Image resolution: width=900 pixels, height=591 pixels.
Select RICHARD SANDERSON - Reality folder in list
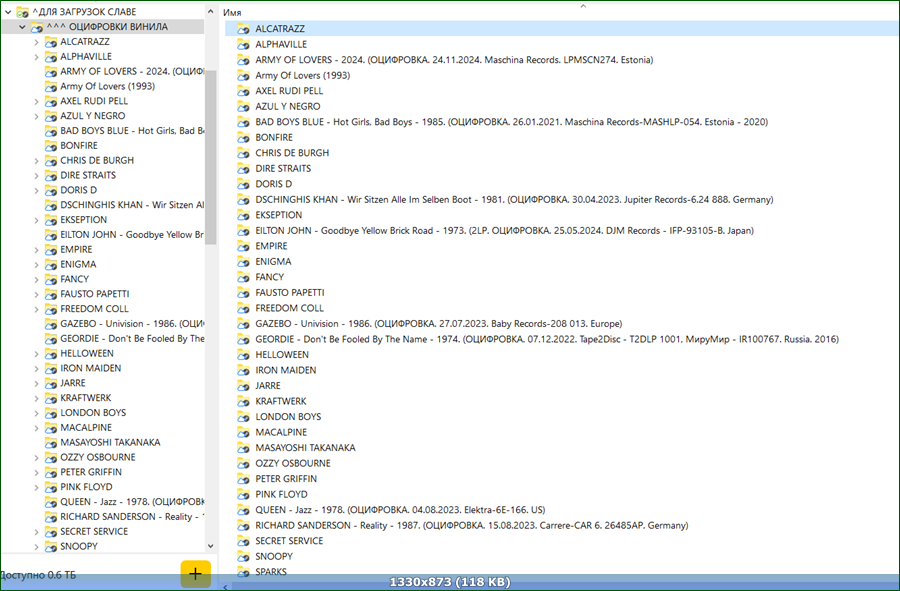pyautogui.click(x=472, y=525)
